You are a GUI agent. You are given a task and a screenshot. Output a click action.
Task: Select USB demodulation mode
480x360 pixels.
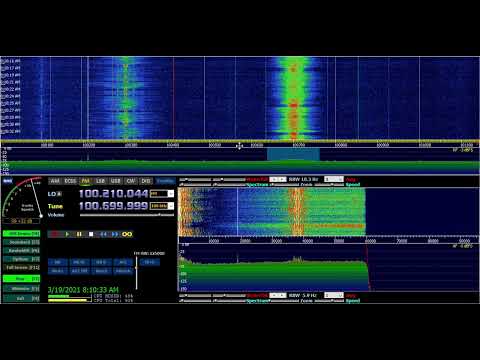[x=115, y=181]
